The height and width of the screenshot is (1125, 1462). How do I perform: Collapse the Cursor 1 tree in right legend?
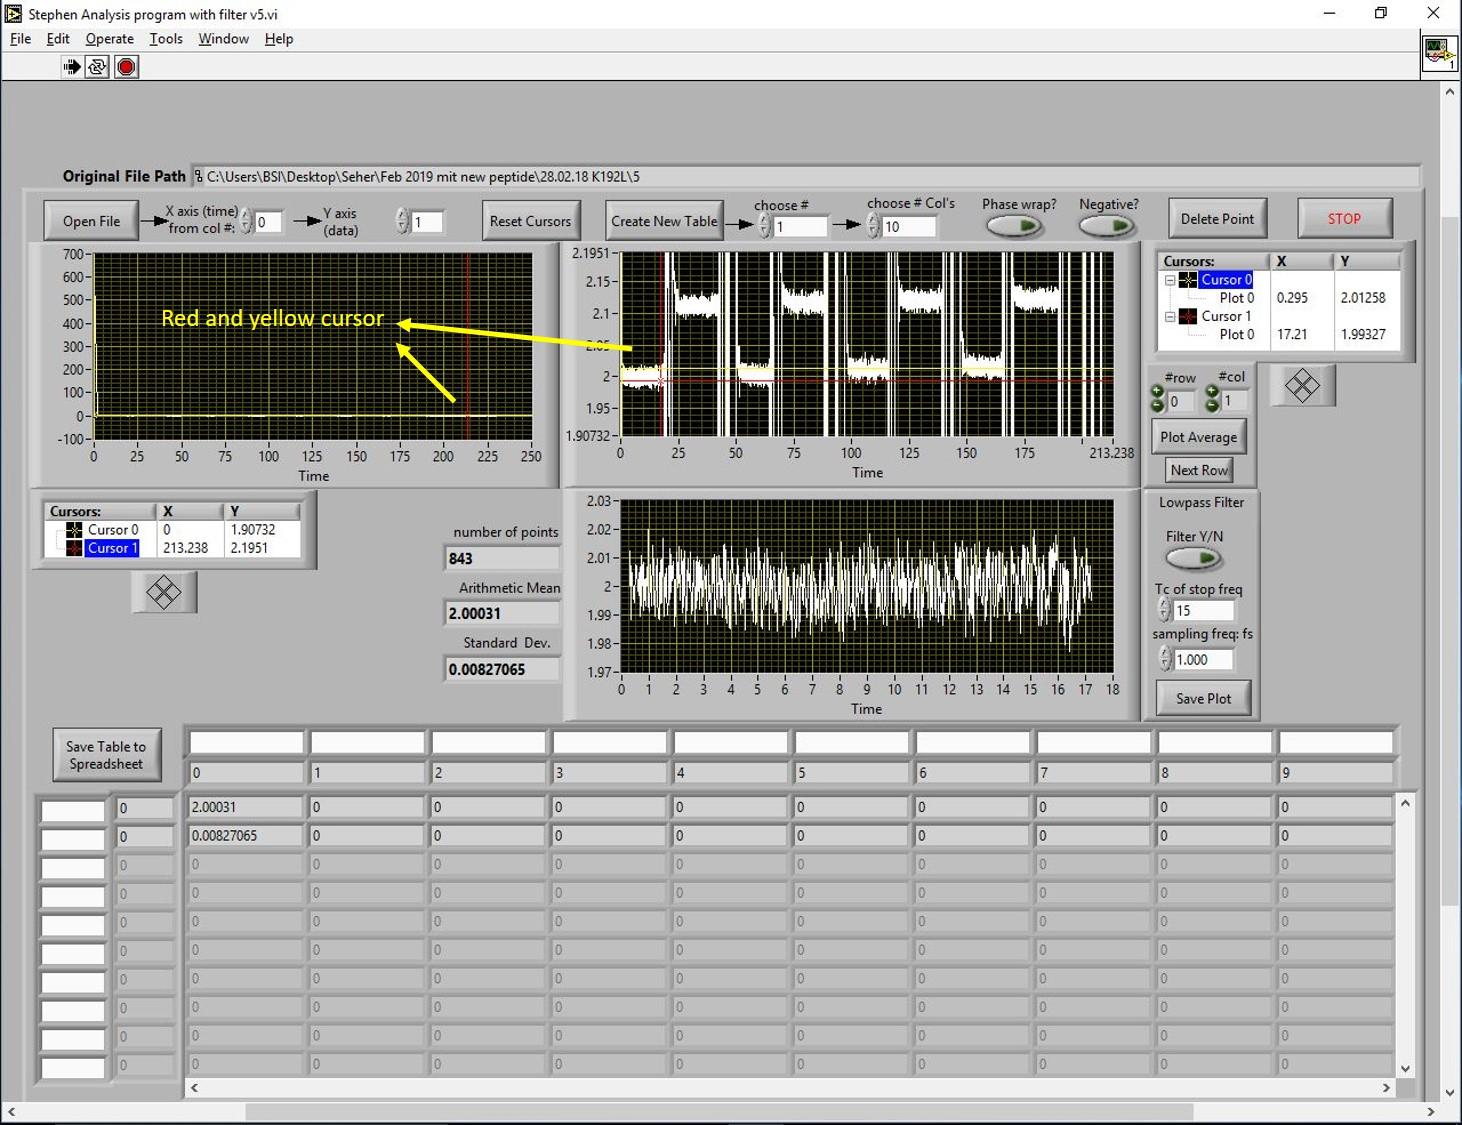click(1170, 317)
